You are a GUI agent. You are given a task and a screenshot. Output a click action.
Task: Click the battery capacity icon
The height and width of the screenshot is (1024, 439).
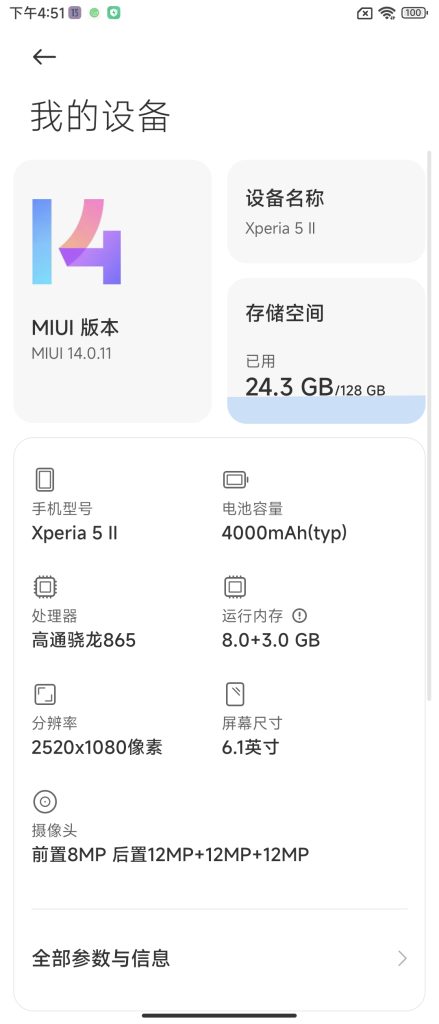235,480
